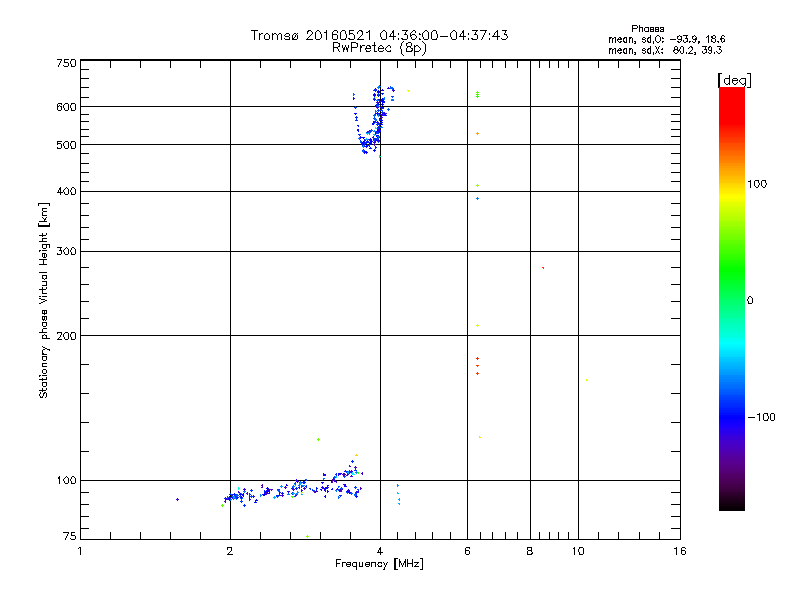This screenshot has height=600, width=800.
Task: Click the 'Frequency [MHz]' axis label
Action: click(379, 564)
